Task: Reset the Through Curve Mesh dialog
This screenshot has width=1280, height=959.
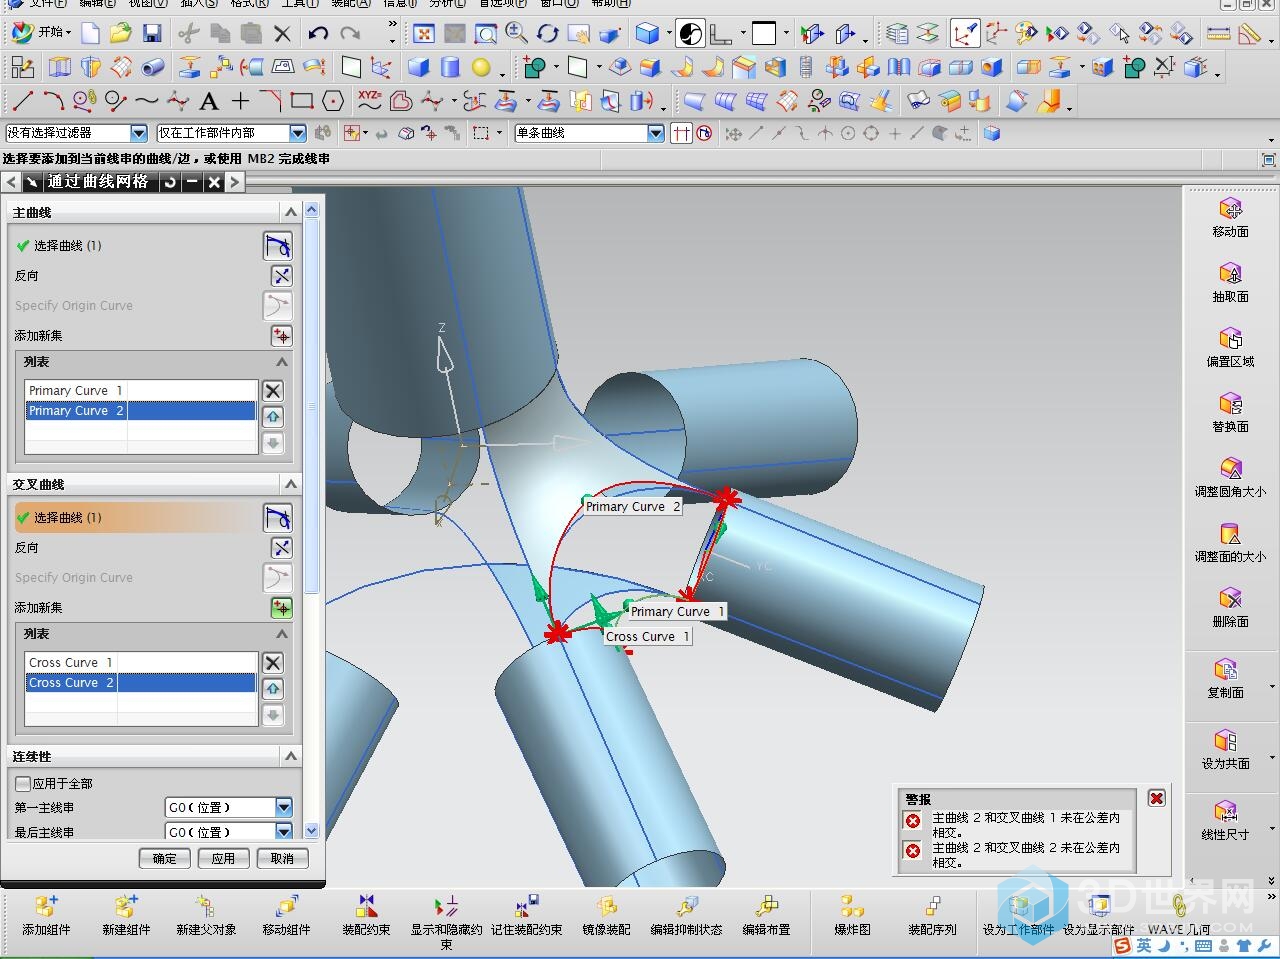Action: click(170, 182)
